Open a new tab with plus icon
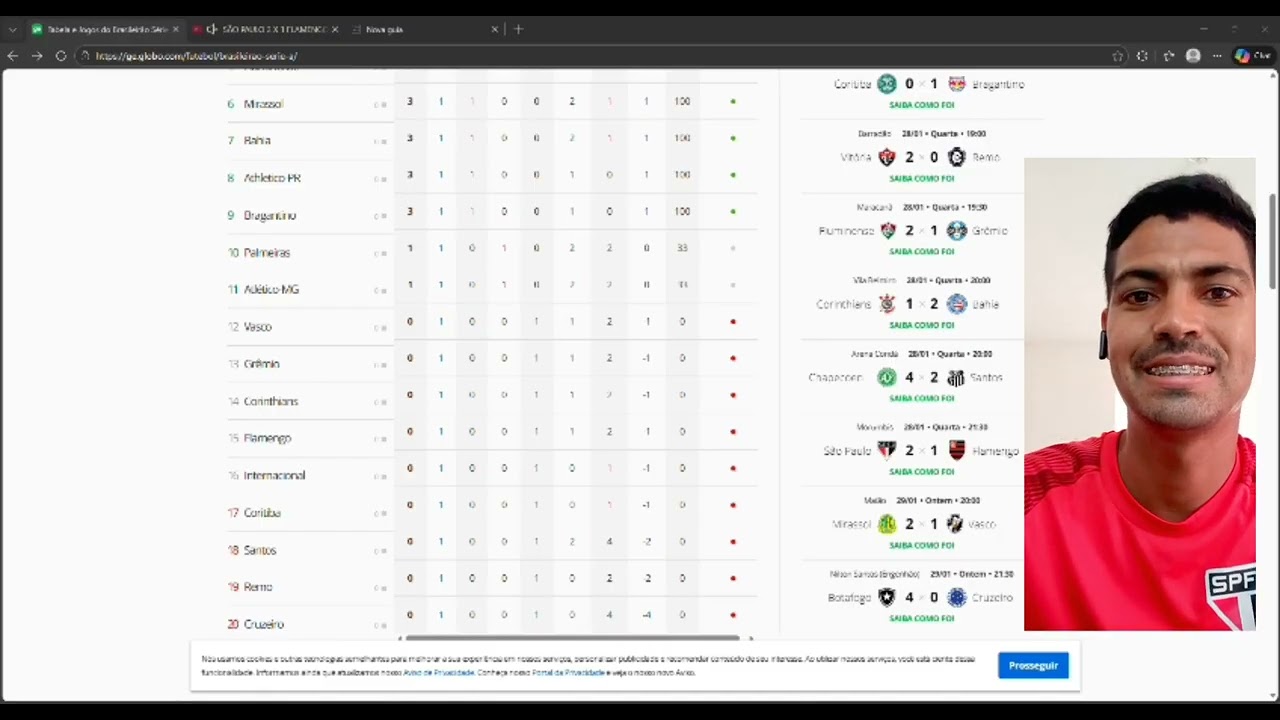 coord(518,29)
